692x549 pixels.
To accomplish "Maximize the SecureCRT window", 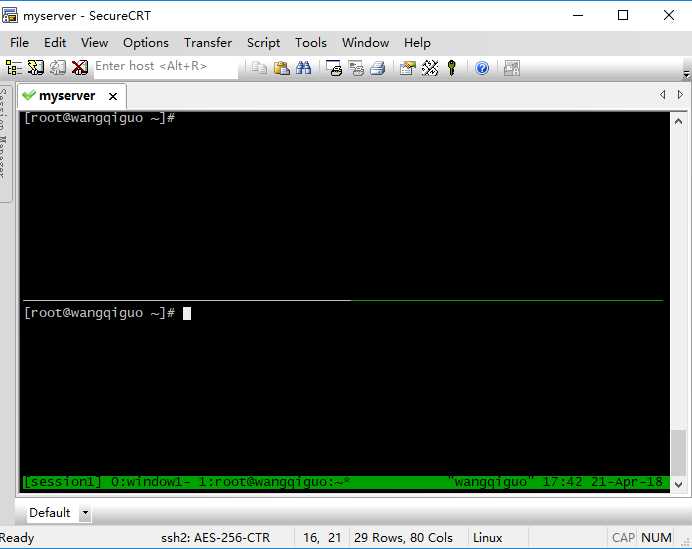I will (x=623, y=15).
